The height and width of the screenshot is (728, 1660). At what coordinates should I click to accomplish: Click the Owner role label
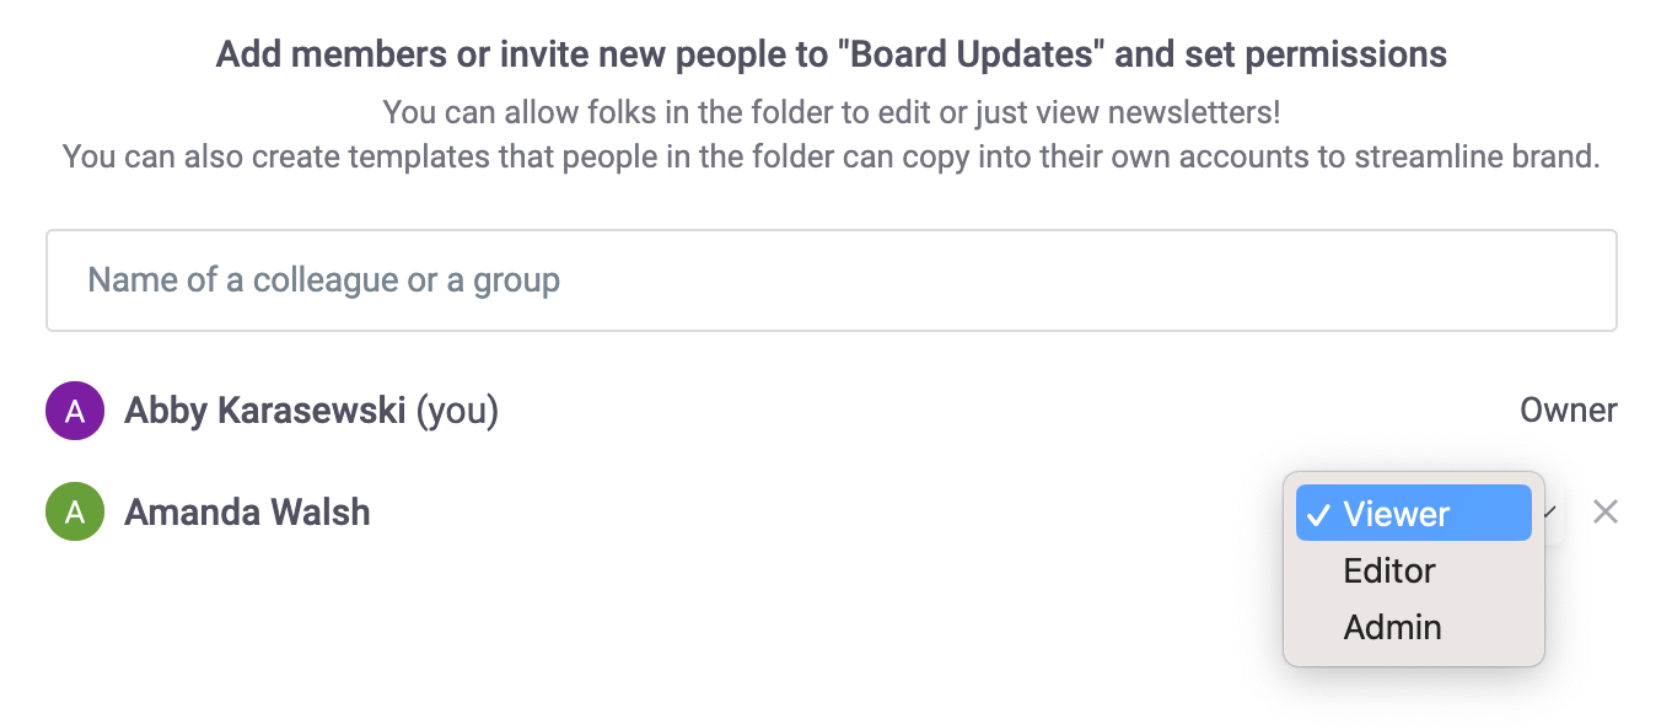[x=1567, y=410]
